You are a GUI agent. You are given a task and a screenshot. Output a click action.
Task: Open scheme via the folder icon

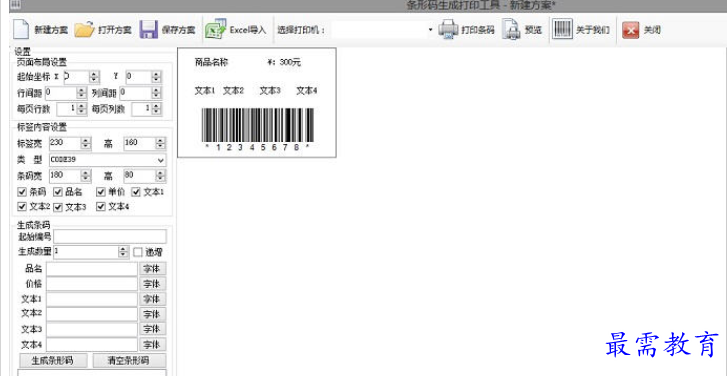(x=84, y=30)
